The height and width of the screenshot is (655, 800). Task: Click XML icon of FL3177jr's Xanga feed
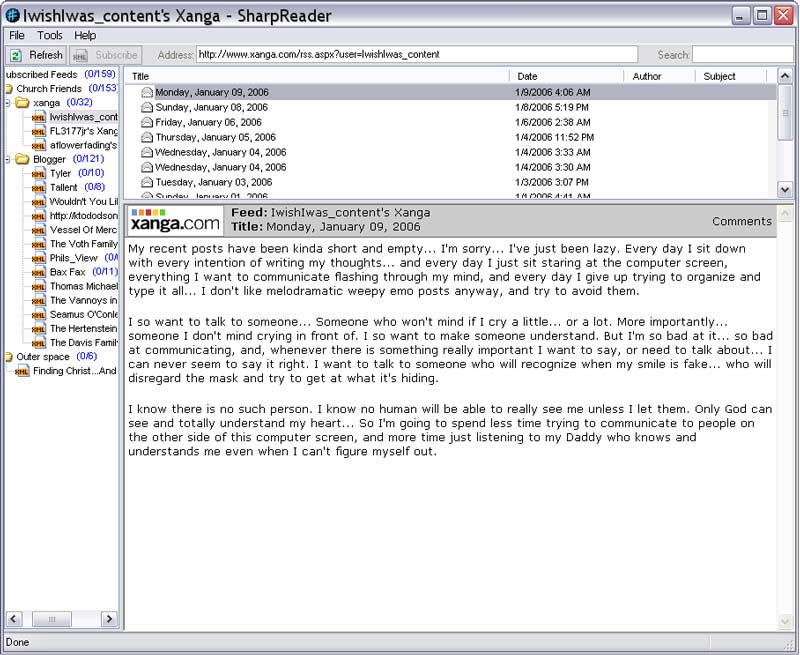(x=38, y=132)
